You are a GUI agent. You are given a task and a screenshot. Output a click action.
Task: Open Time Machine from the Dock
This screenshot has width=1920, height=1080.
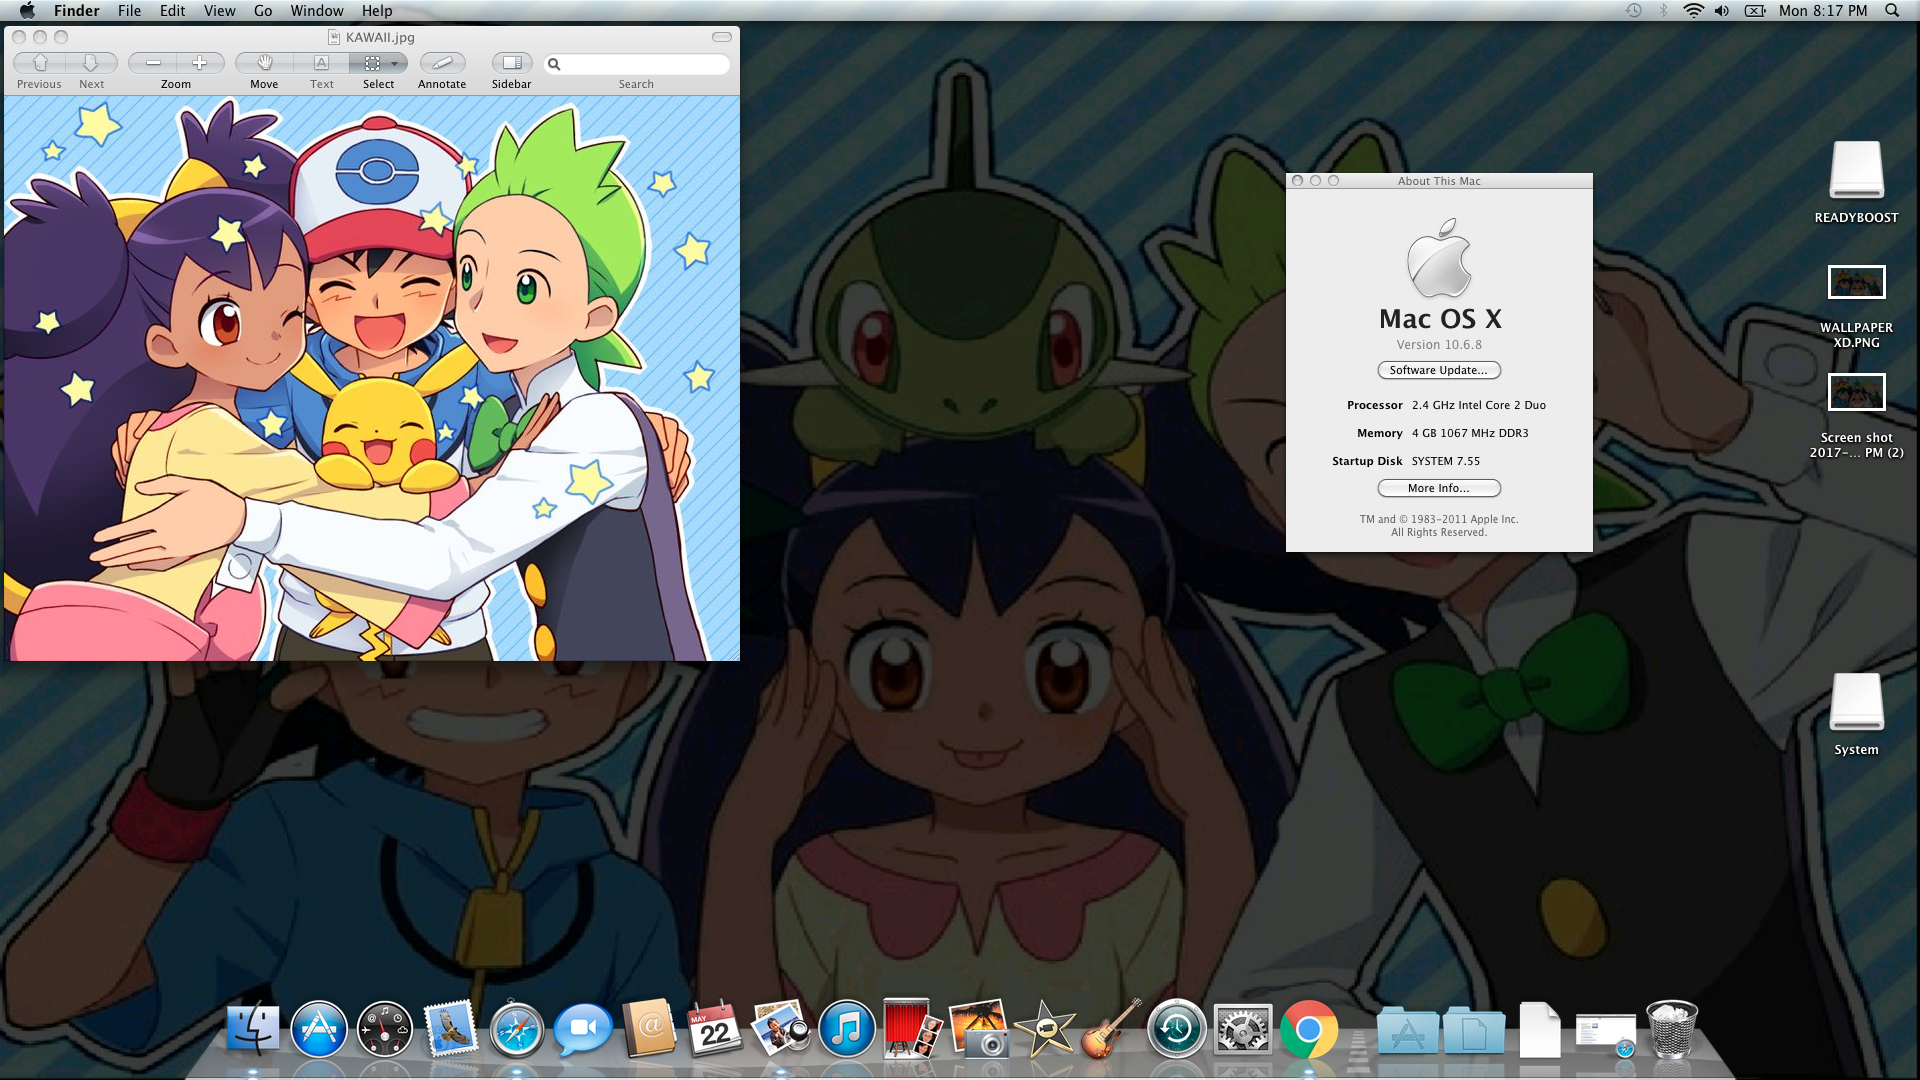[1176, 1028]
